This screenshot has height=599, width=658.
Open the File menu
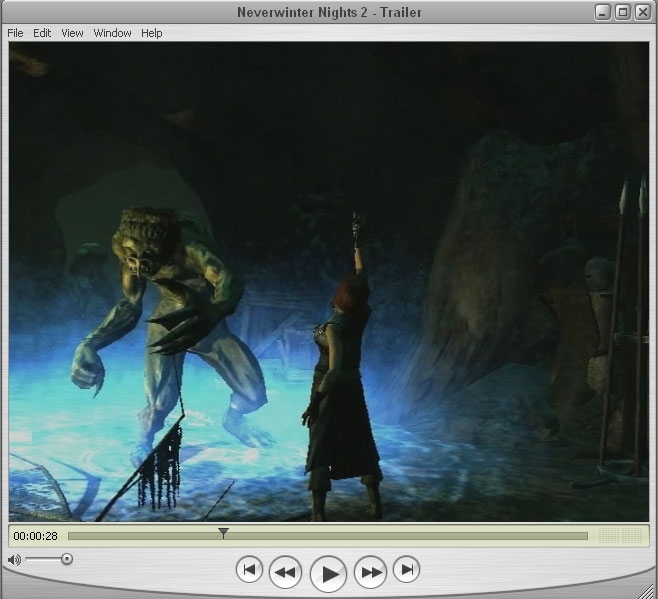(x=15, y=33)
